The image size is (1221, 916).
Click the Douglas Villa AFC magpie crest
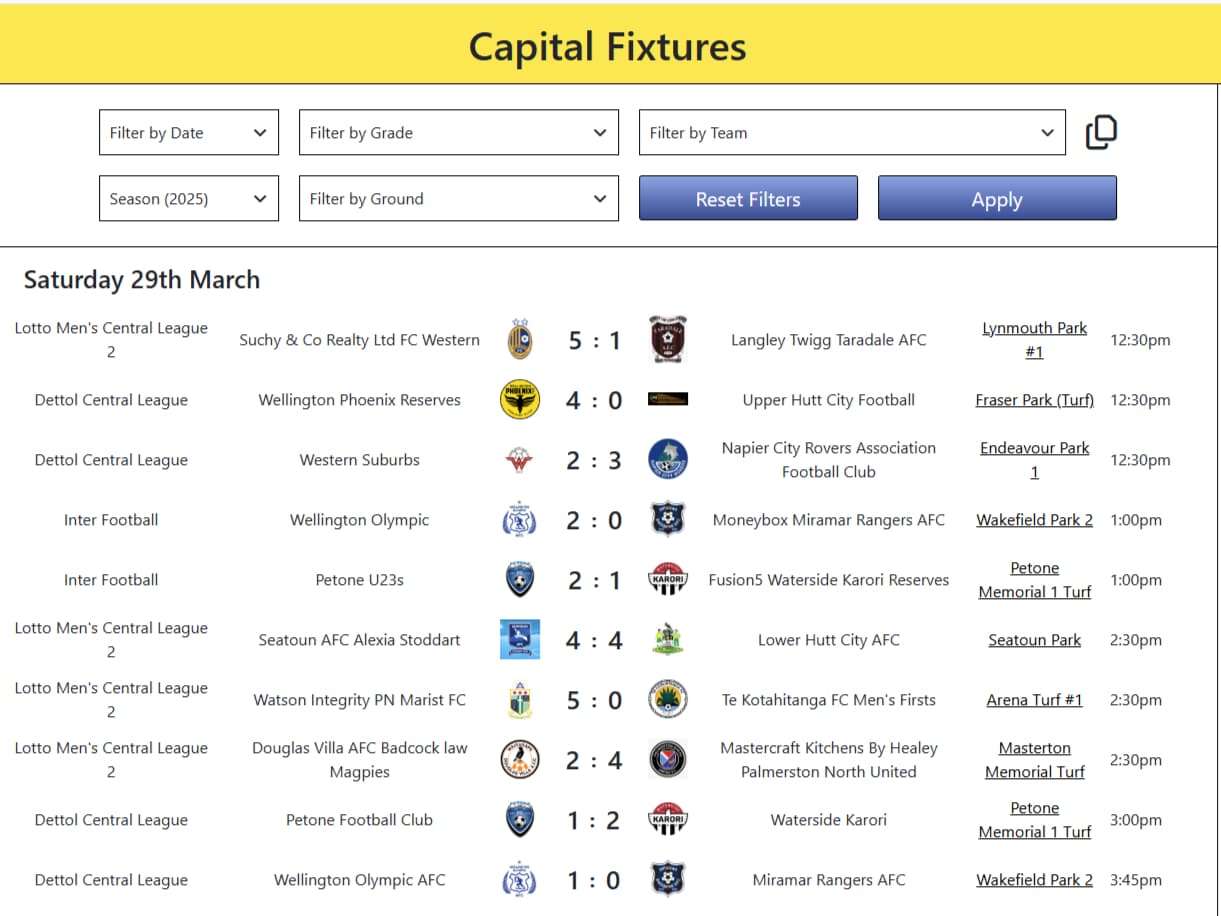click(519, 760)
